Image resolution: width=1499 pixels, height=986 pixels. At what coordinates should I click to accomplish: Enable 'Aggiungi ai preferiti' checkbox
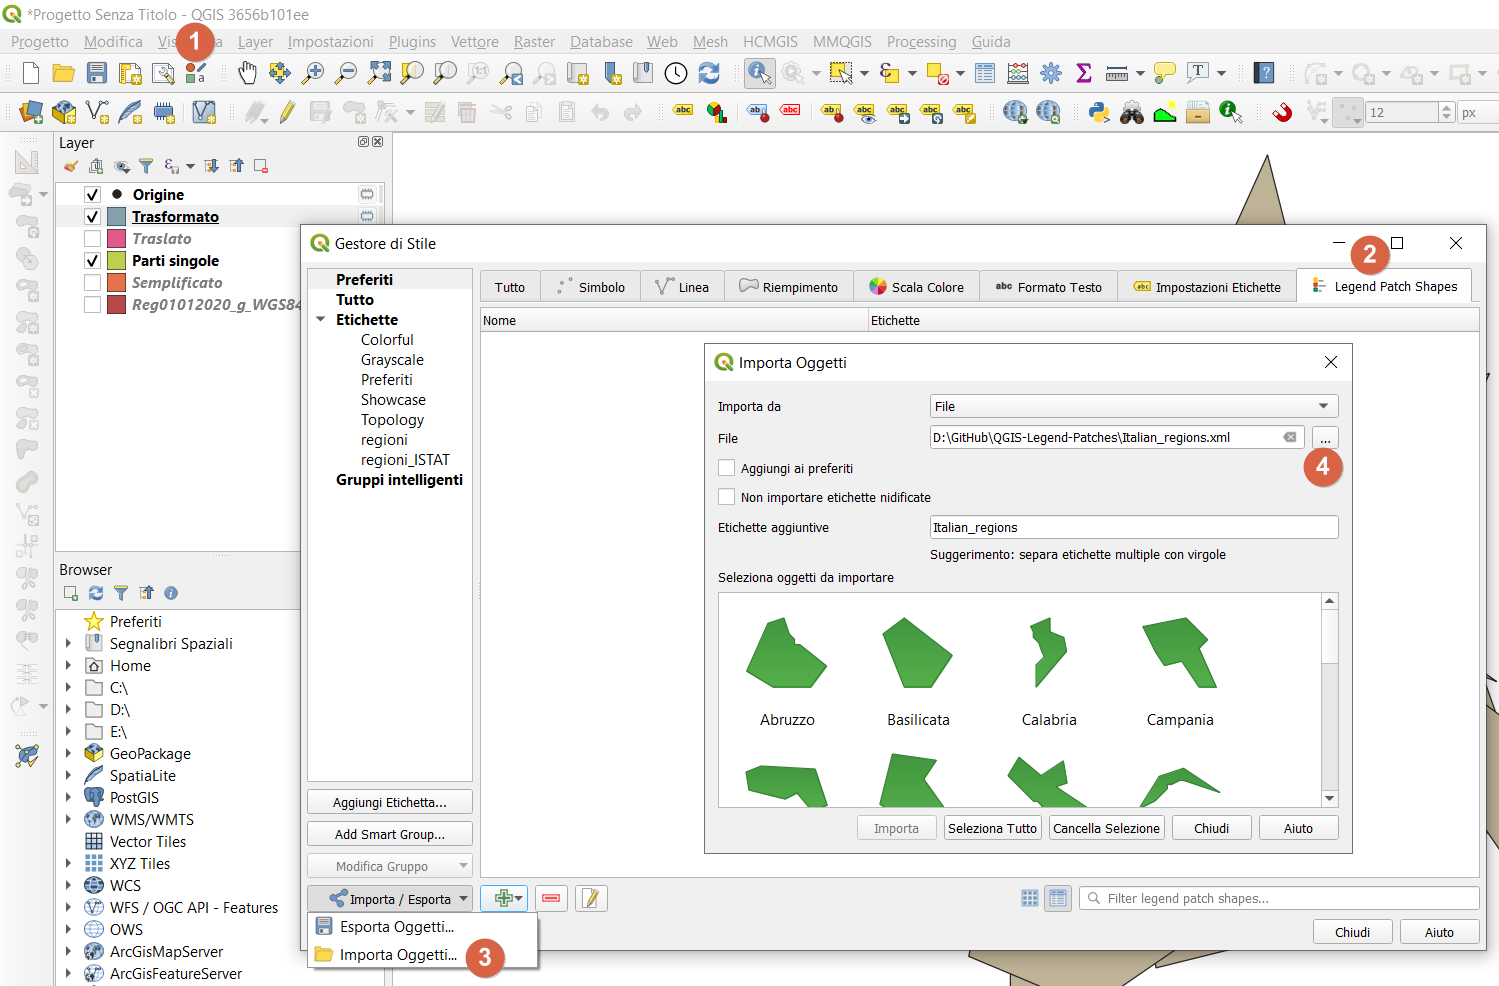(727, 468)
